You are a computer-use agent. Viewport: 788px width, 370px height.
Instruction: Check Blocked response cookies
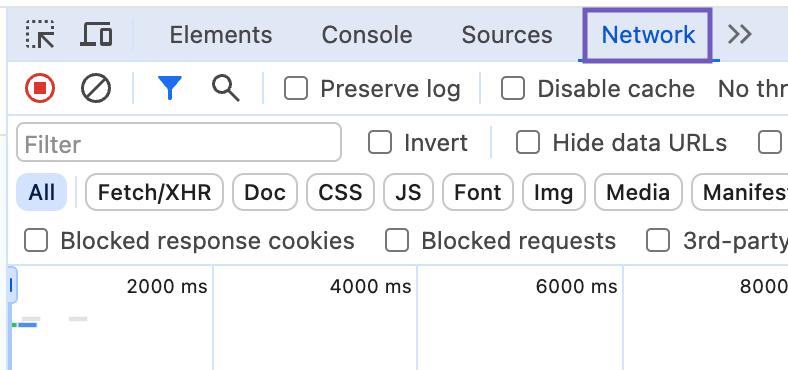tap(36, 240)
